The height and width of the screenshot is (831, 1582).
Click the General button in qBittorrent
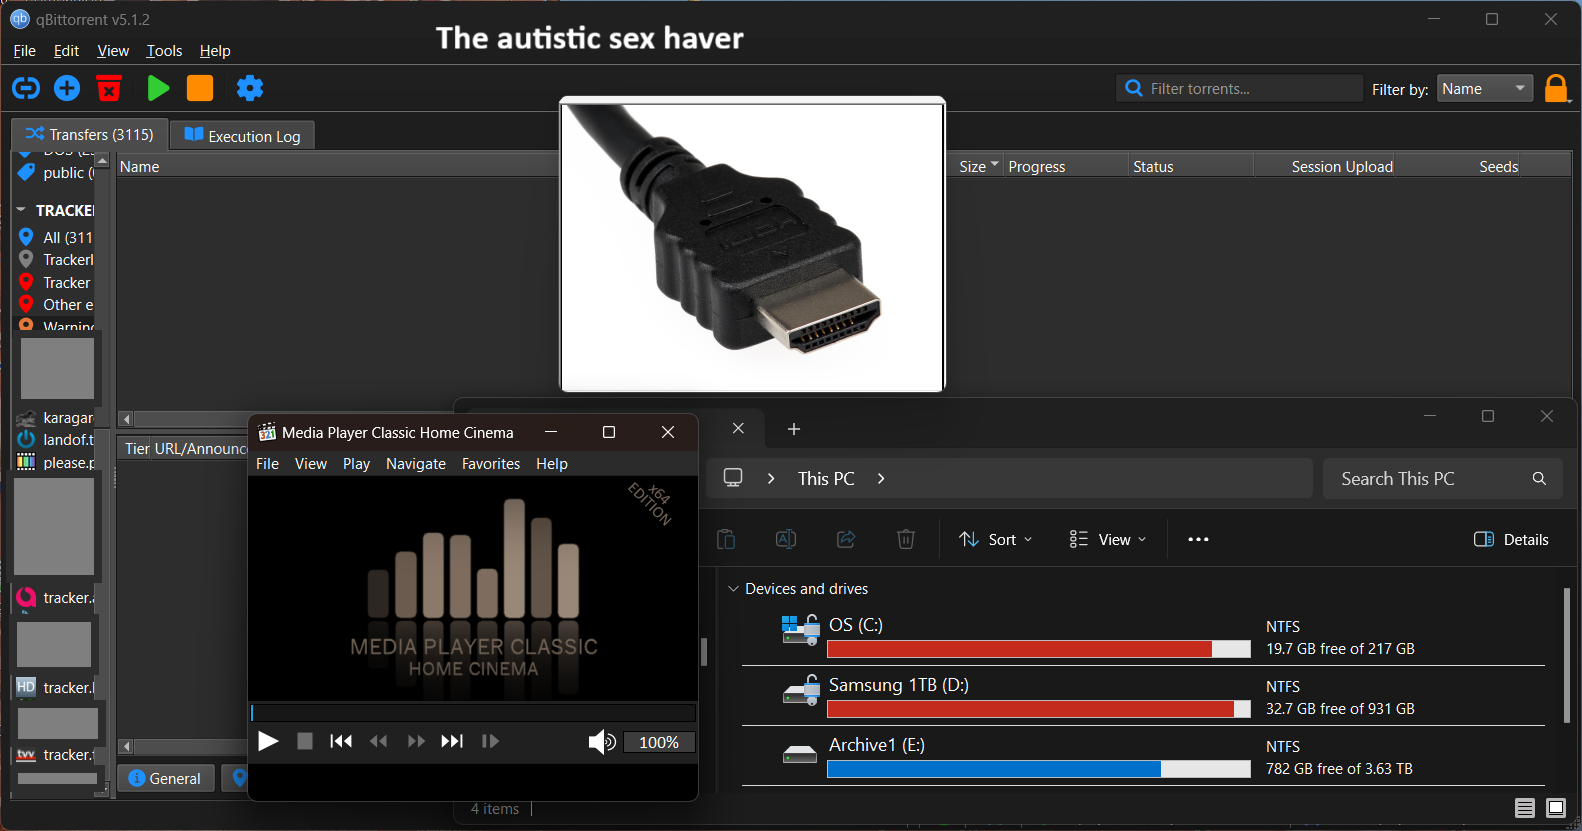[166, 778]
